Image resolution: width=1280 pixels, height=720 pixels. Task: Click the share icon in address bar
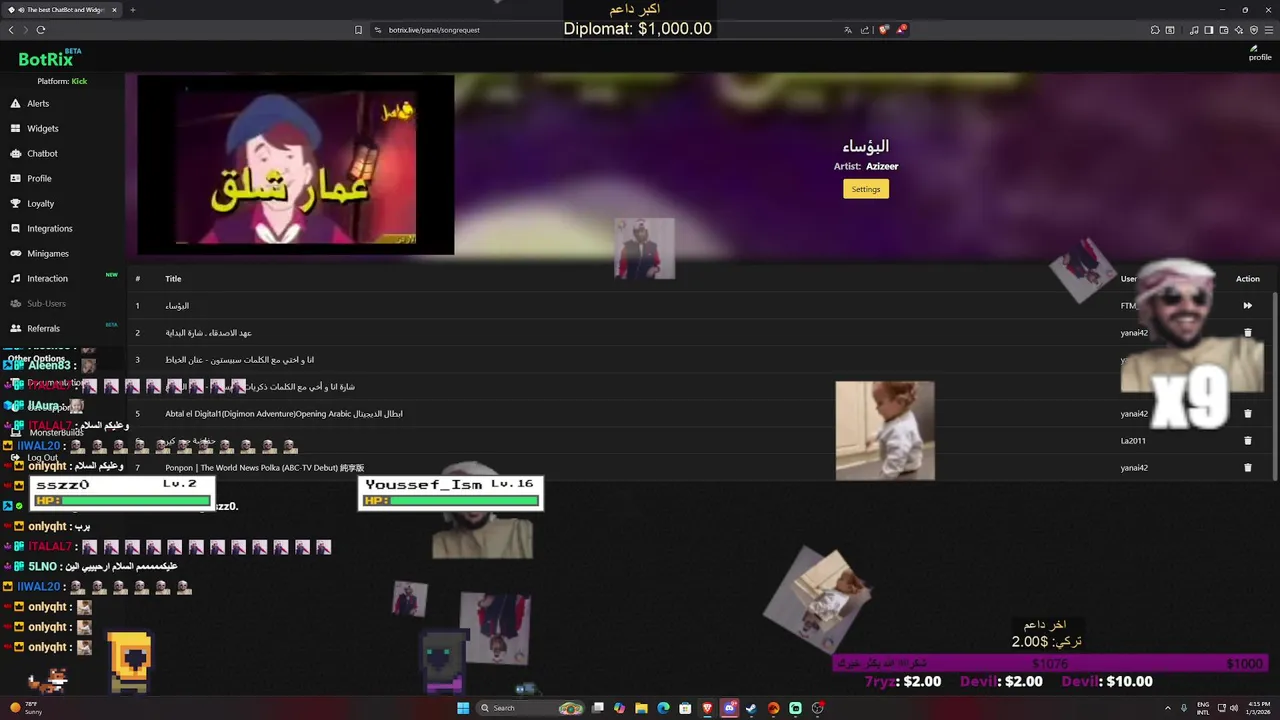tap(865, 30)
